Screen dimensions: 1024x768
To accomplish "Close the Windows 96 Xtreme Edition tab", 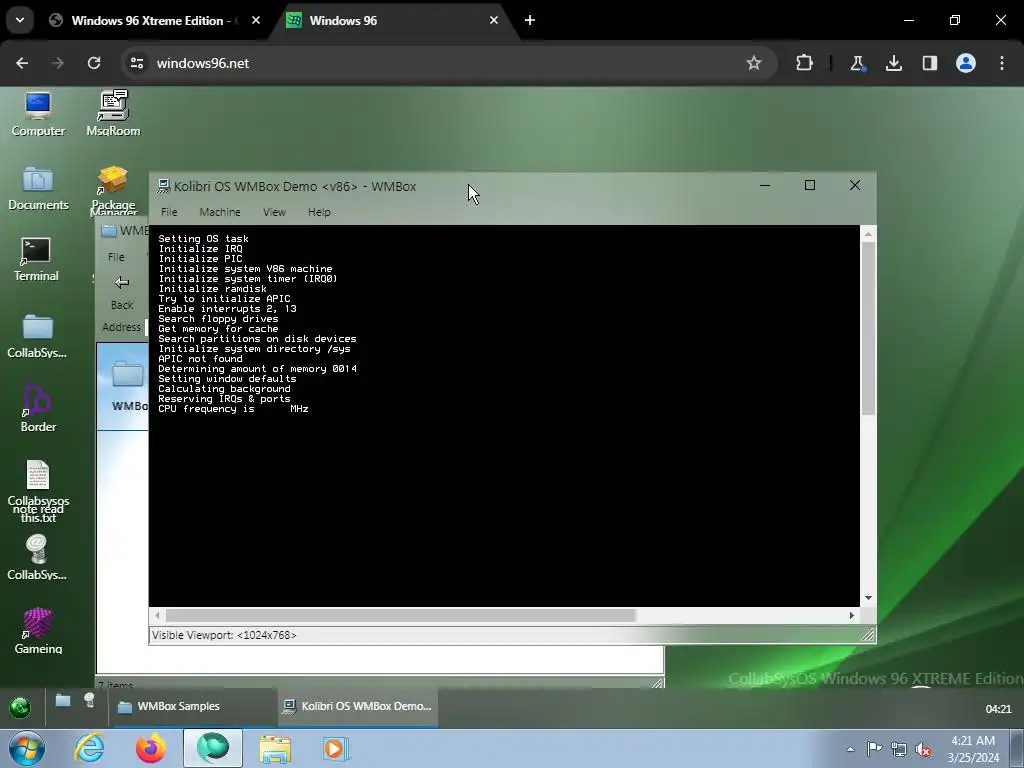I will tap(256, 20).
